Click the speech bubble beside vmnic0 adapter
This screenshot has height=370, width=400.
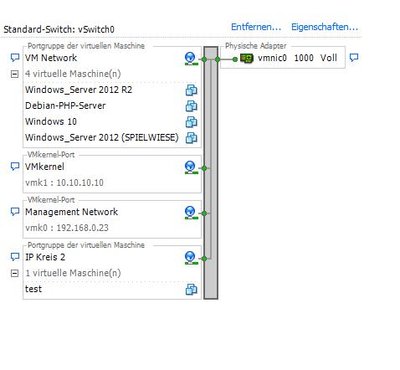354,58
